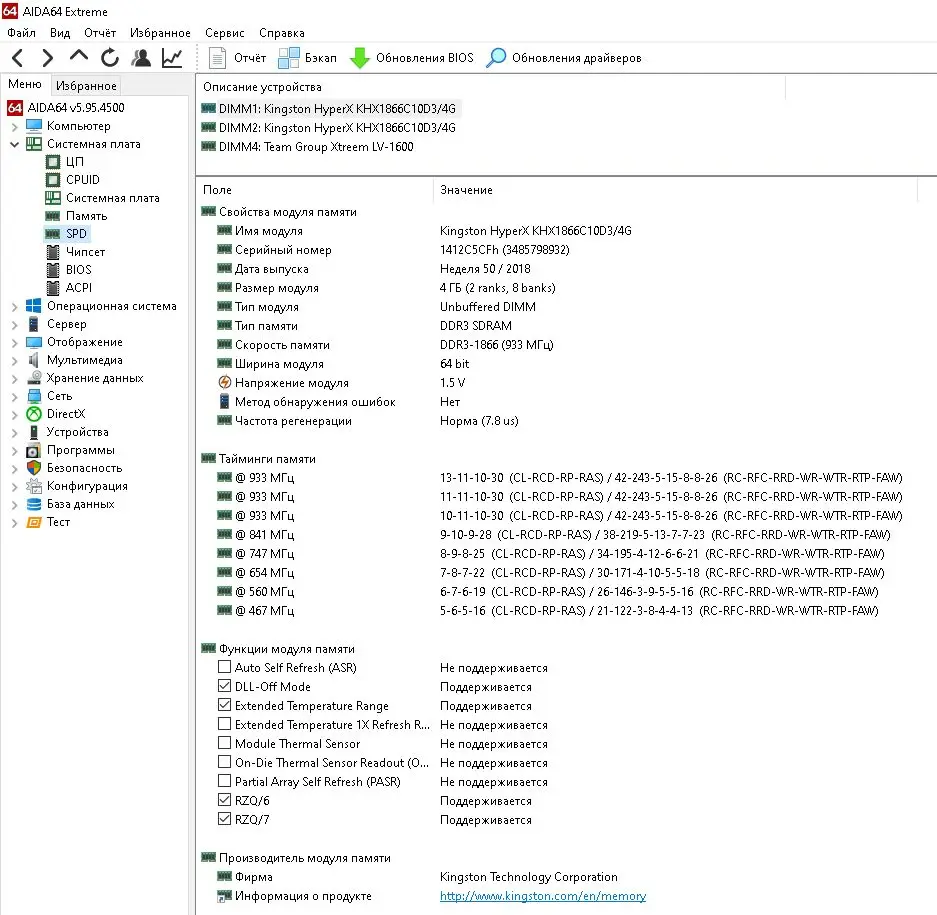Image resolution: width=937 pixels, height=915 pixels.
Task: Toggle Extended Temperature Range checkbox
Action: (224, 705)
